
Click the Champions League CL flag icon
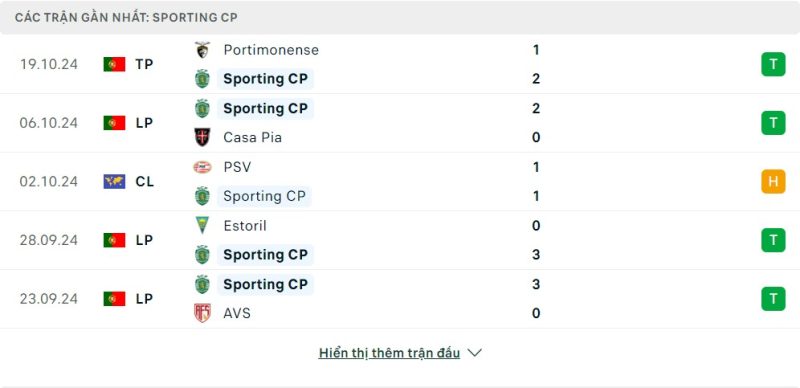pos(114,181)
